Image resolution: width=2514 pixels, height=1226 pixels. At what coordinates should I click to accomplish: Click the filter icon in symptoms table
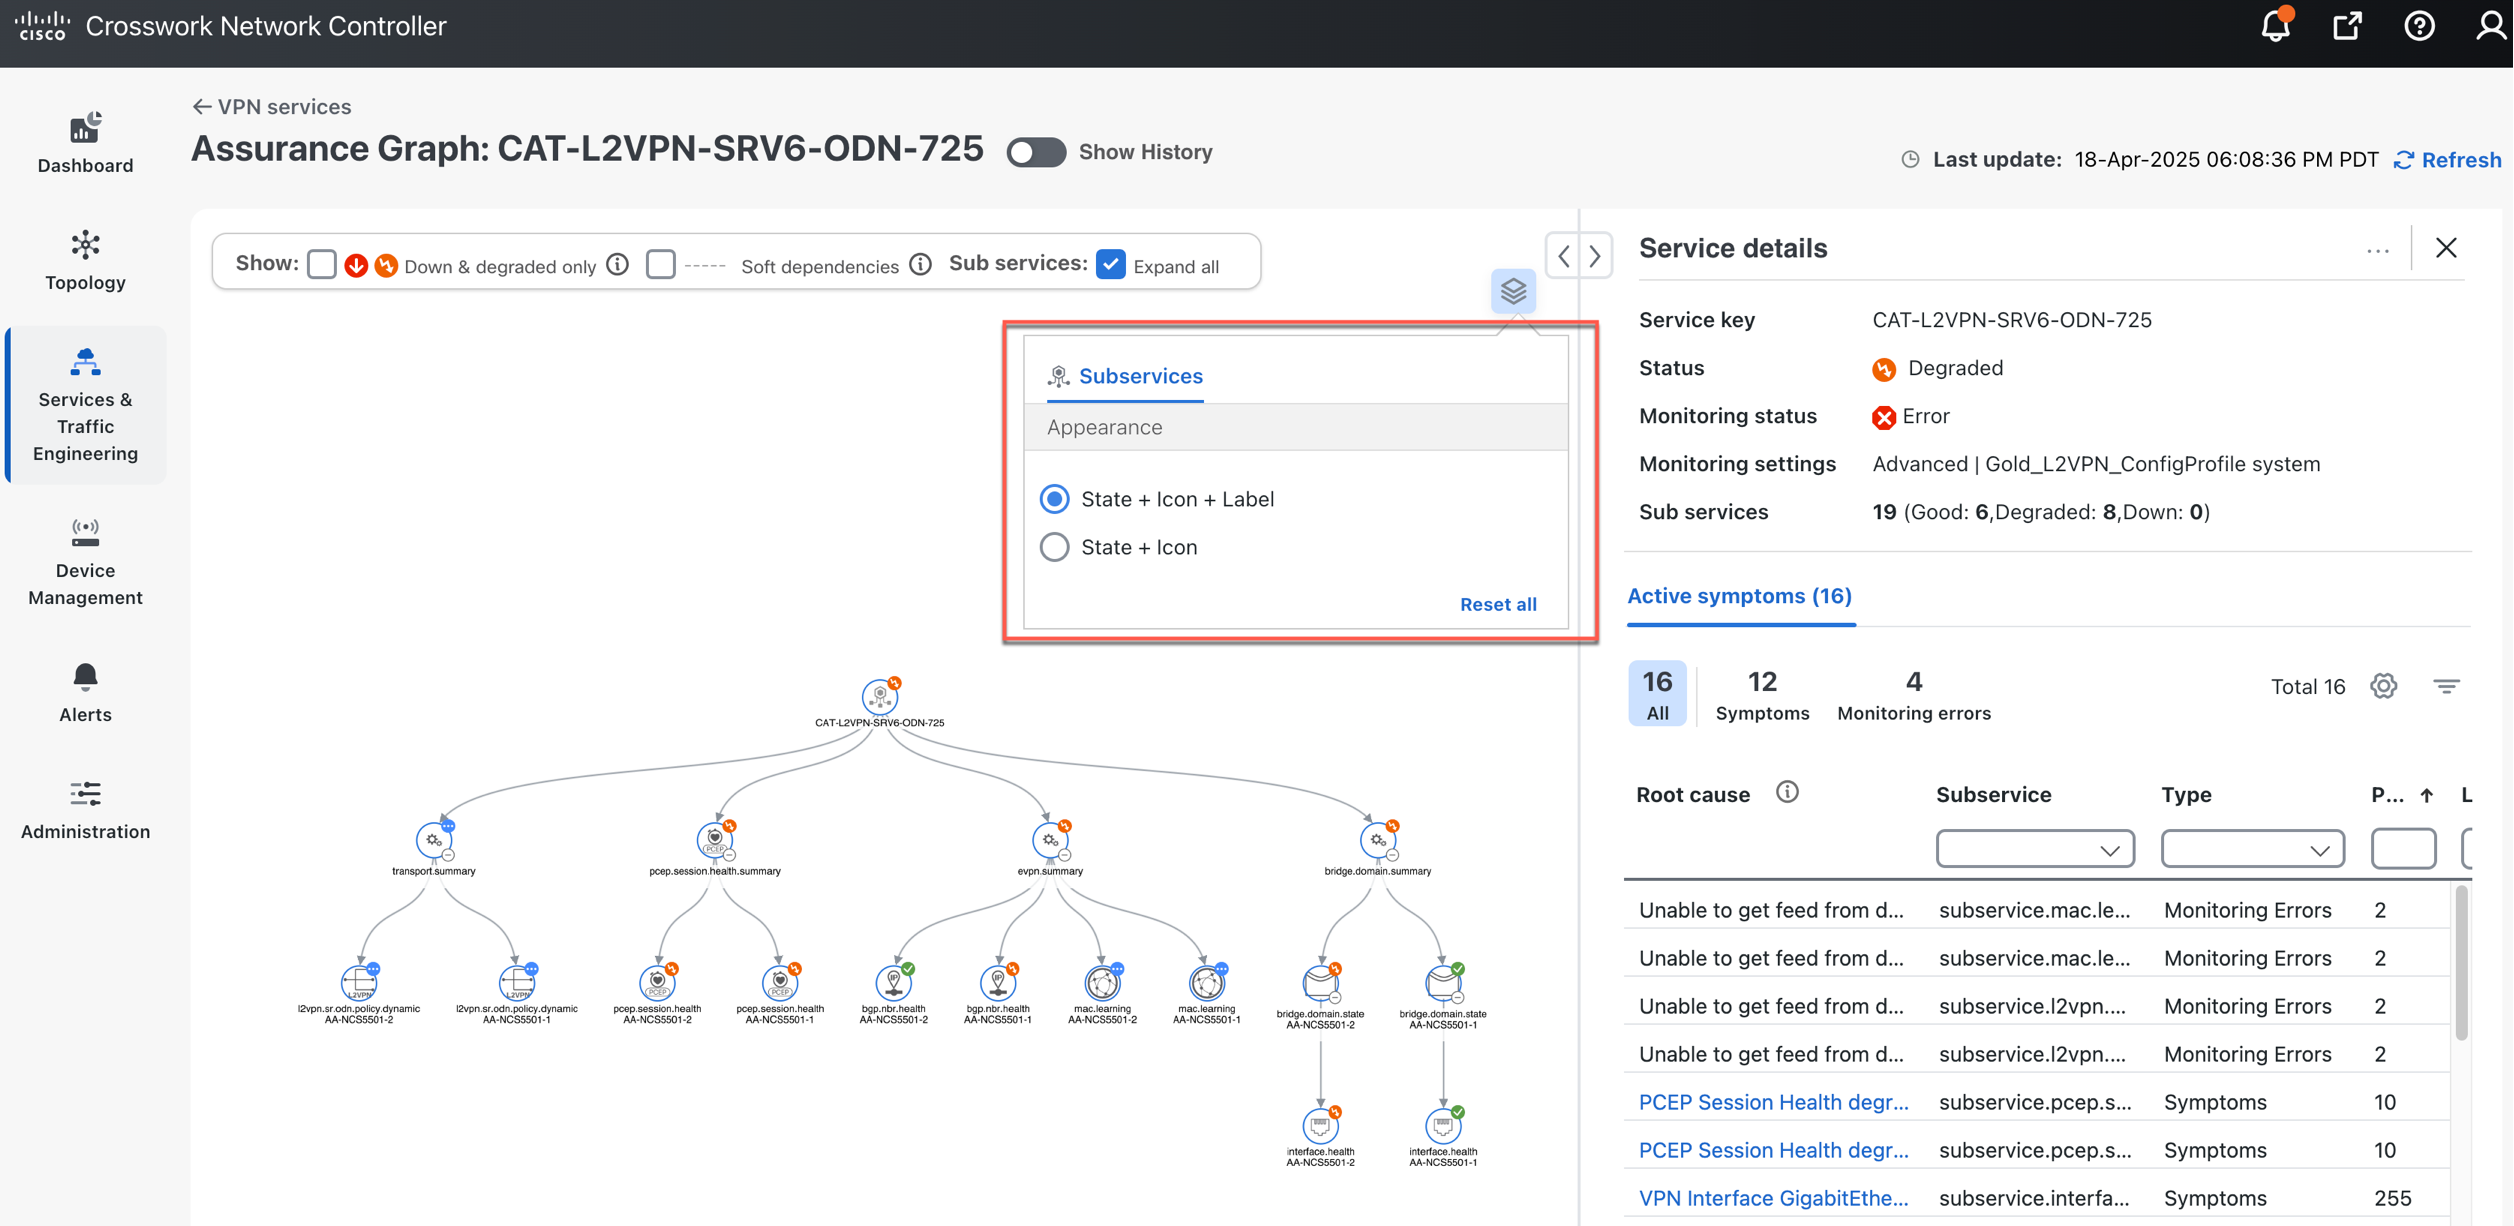[x=2446, y=686]
